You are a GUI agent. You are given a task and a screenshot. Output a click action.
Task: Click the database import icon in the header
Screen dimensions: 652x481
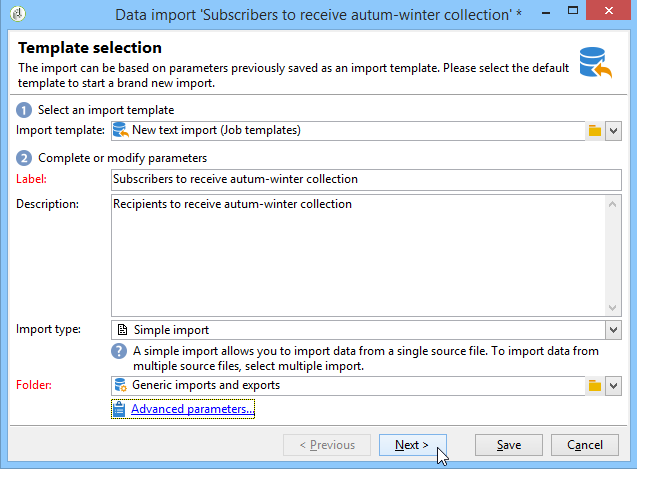coord(594,62)
